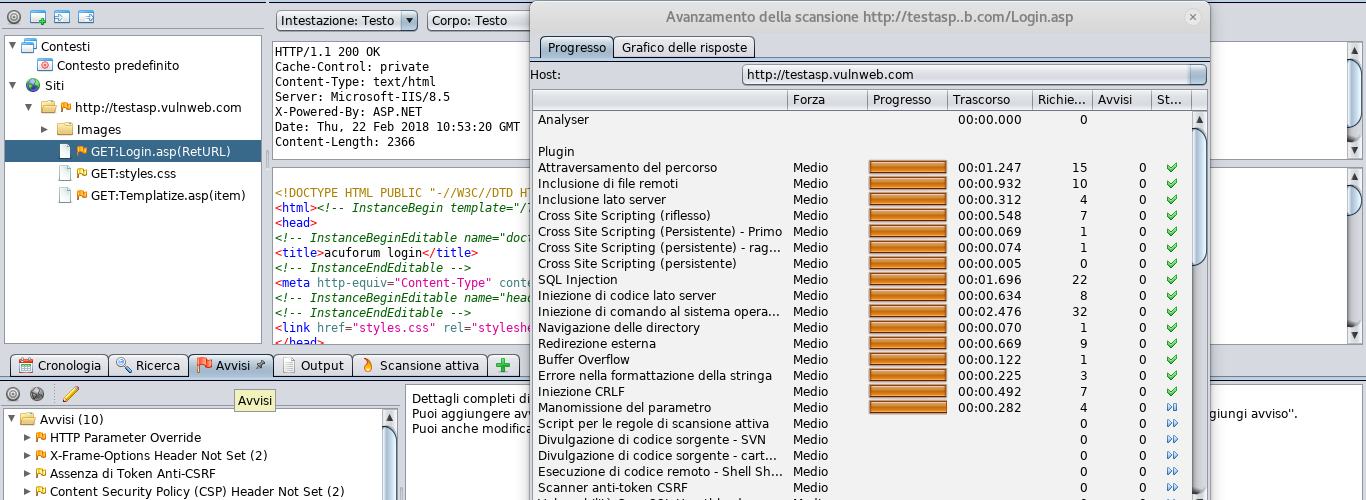
Task: Toggle the scope filter icon in alerts toolbar
Action: click(14, 394)
